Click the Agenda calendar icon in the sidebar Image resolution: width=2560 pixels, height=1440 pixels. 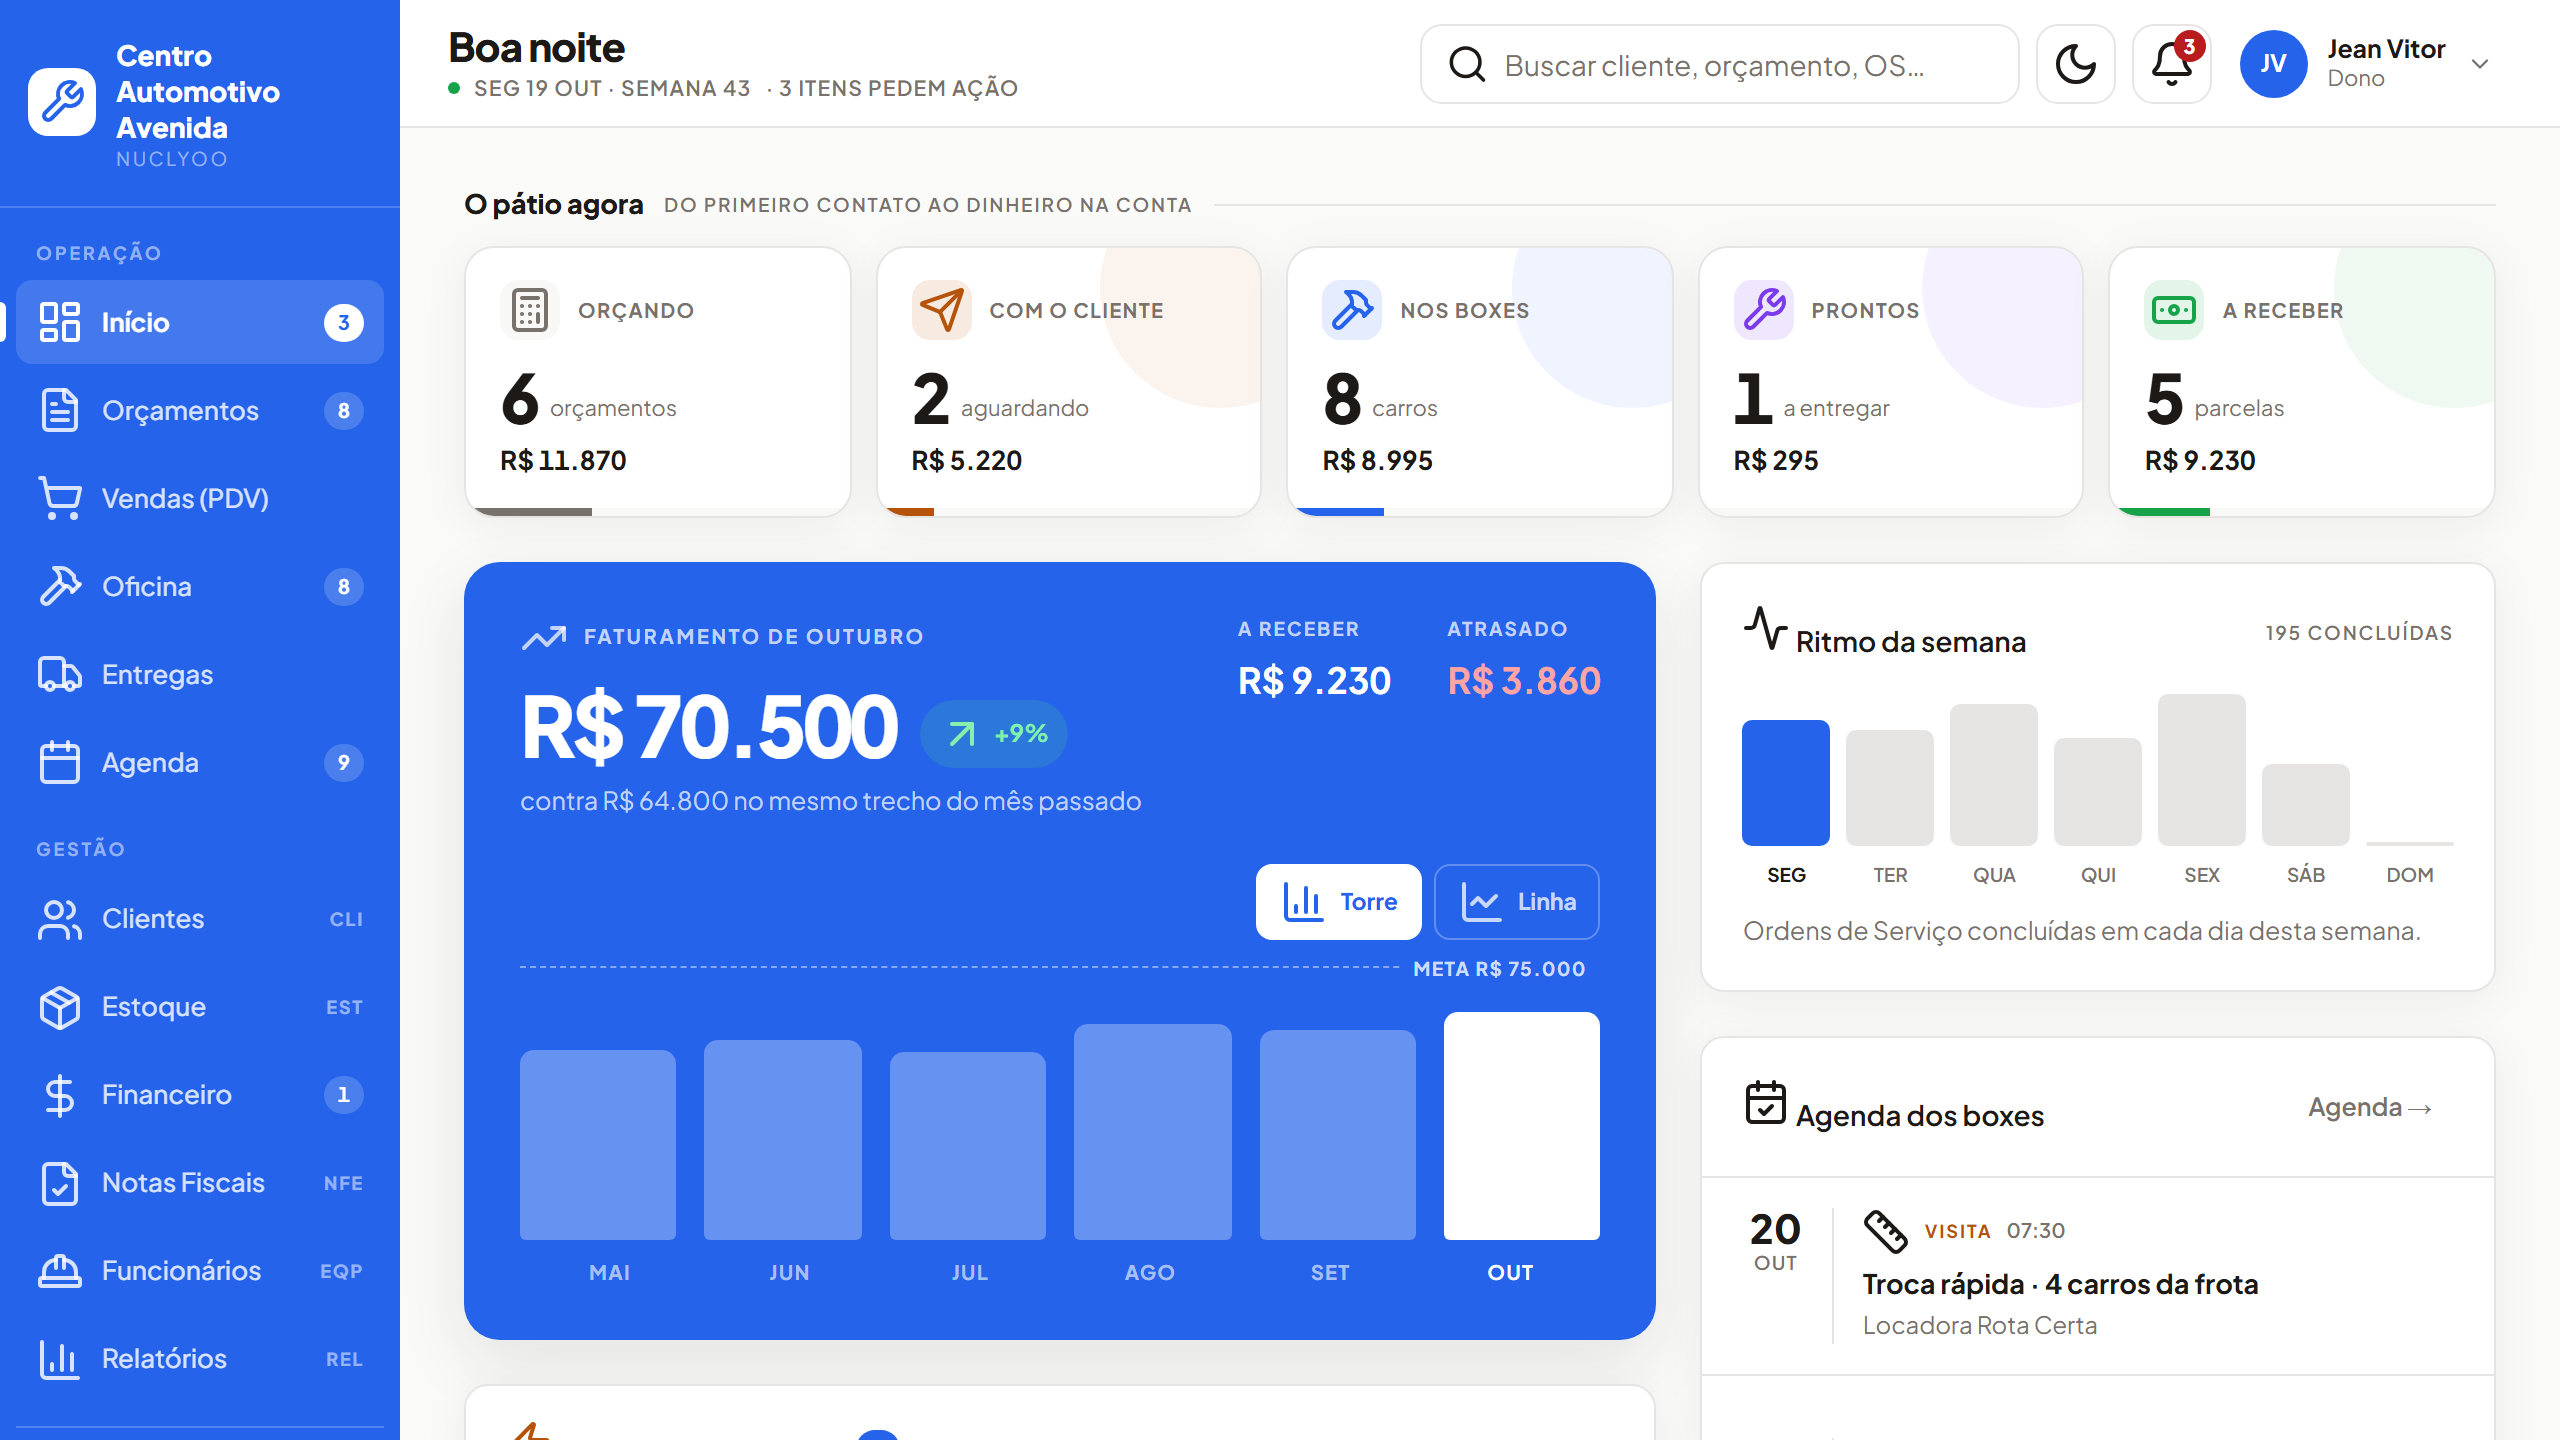[60, 762]
